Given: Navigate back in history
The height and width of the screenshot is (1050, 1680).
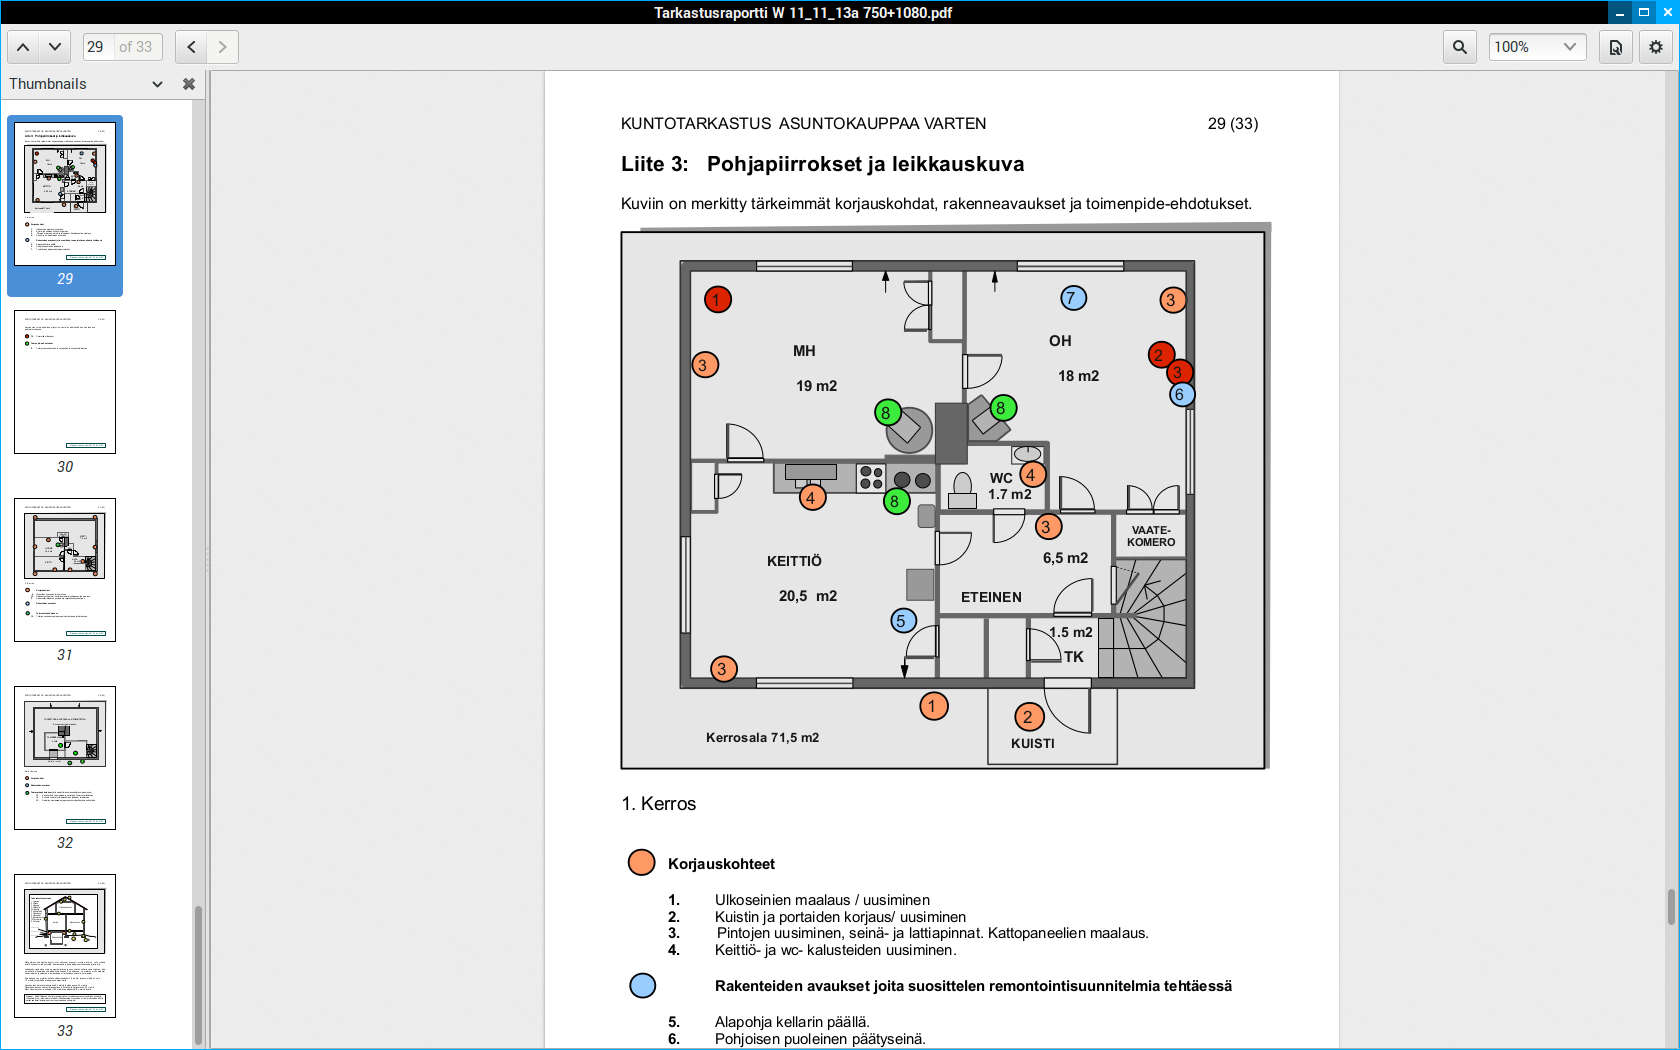Looking at the screenshot, I should (191, 47).
